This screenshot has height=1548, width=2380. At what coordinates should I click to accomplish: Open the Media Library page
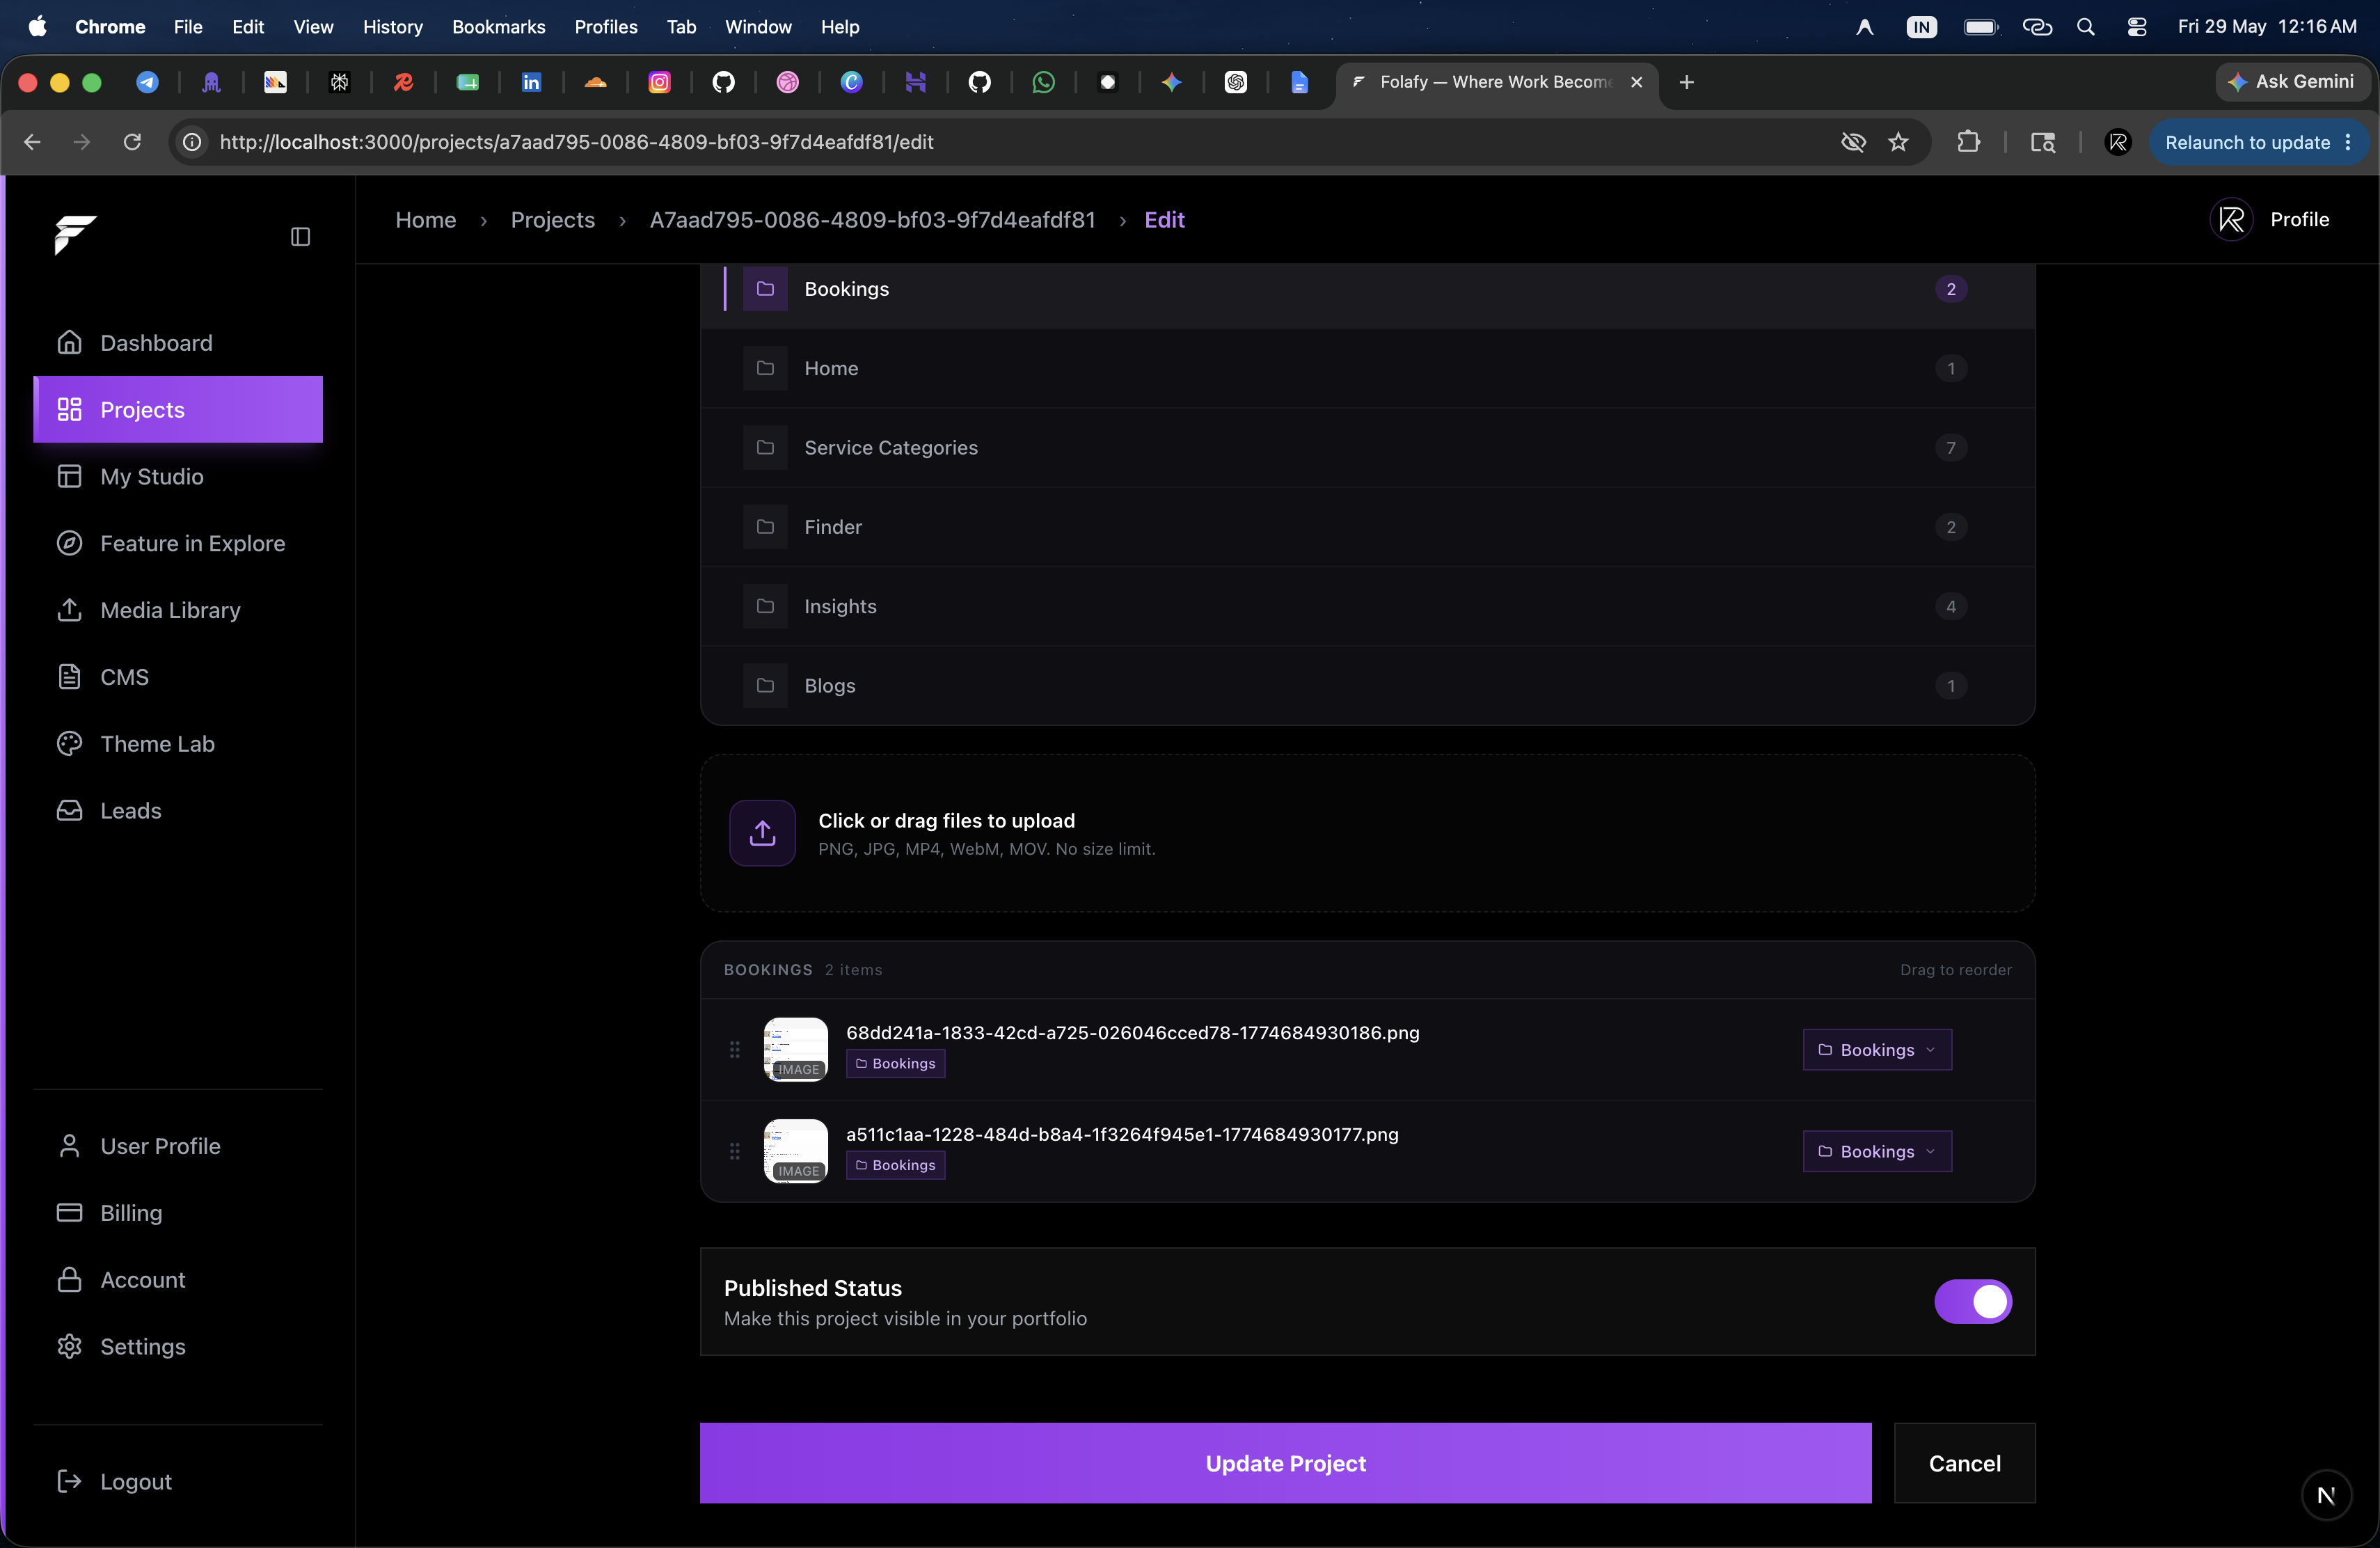click(178, 610)
